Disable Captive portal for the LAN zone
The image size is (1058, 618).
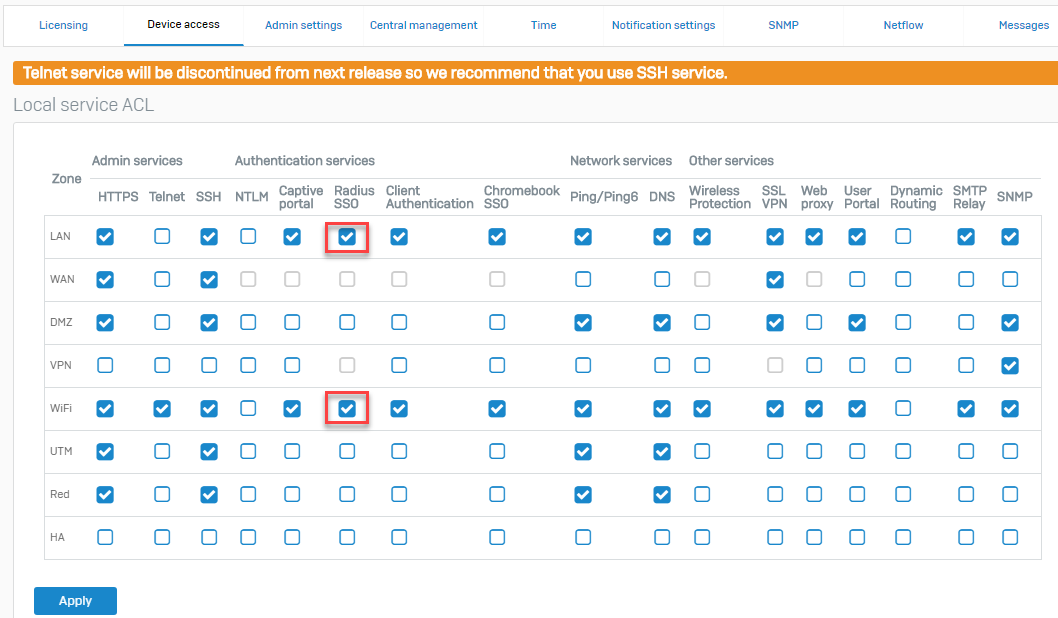click(x=292, y=237)
